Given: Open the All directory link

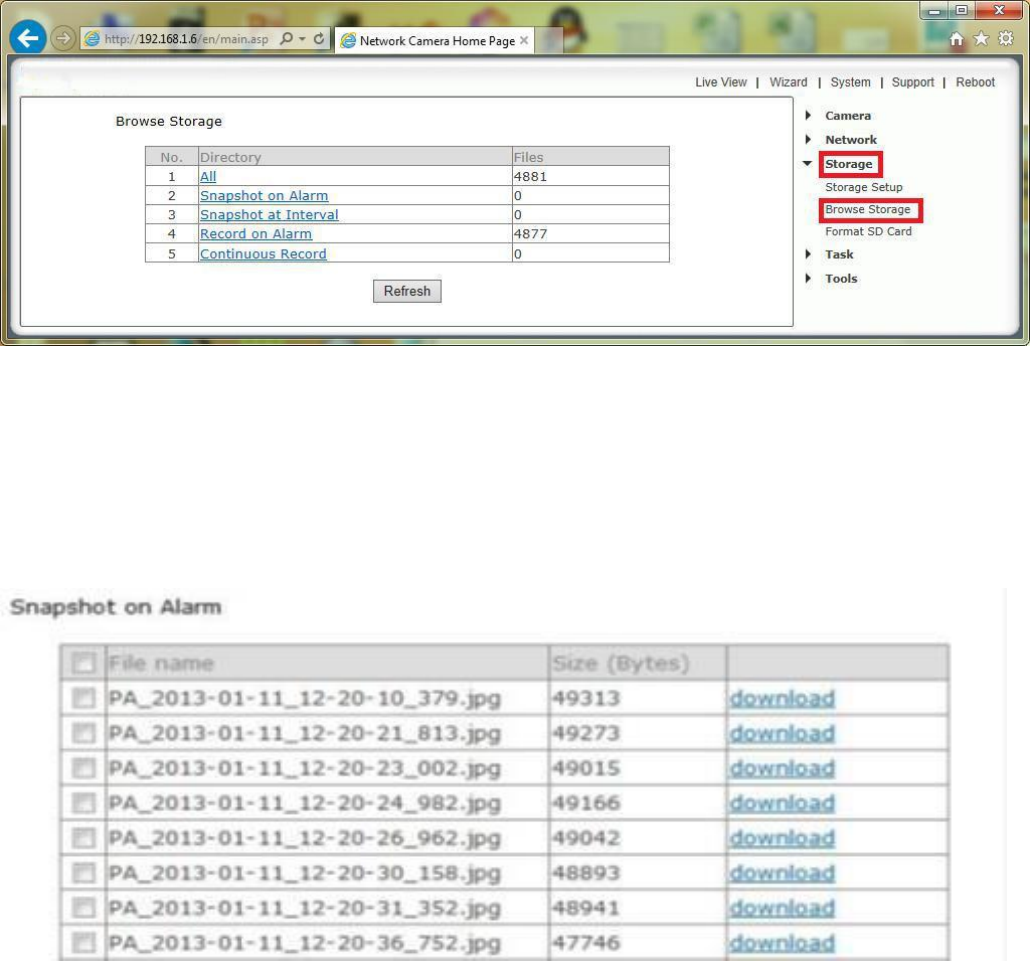Looking at the screenshot, I should (208, 176).
